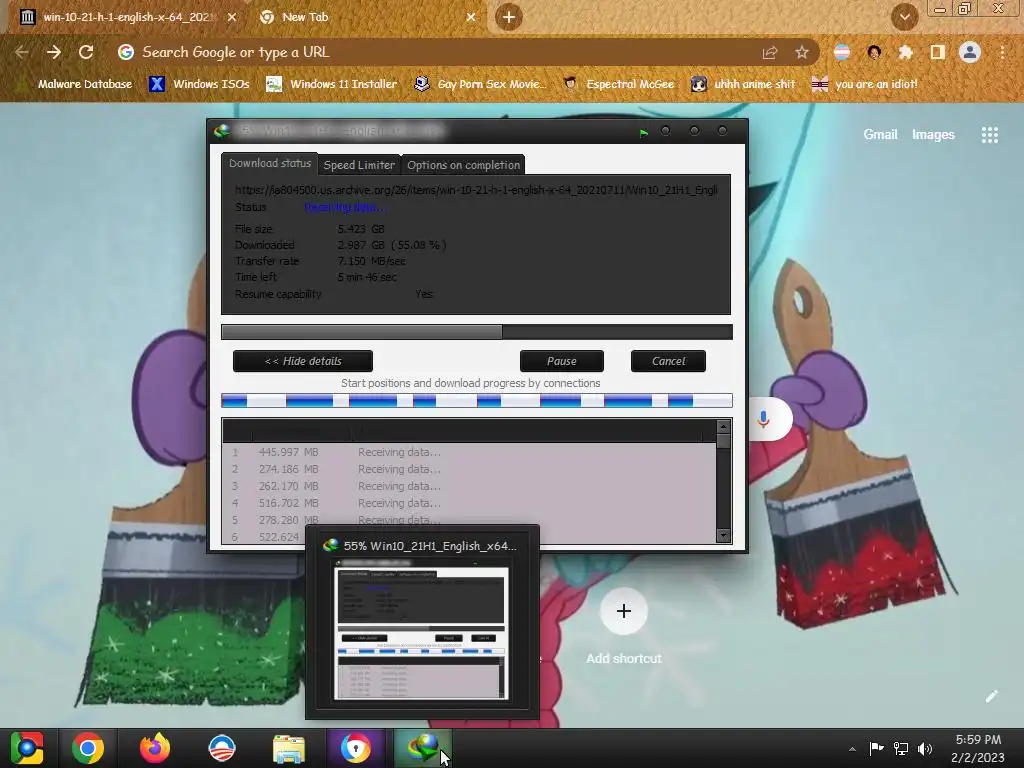Click the customize Chrome pencil icon
Image resolution: width=1024 pixels, height=768 pixels.
tap(991, 696)
